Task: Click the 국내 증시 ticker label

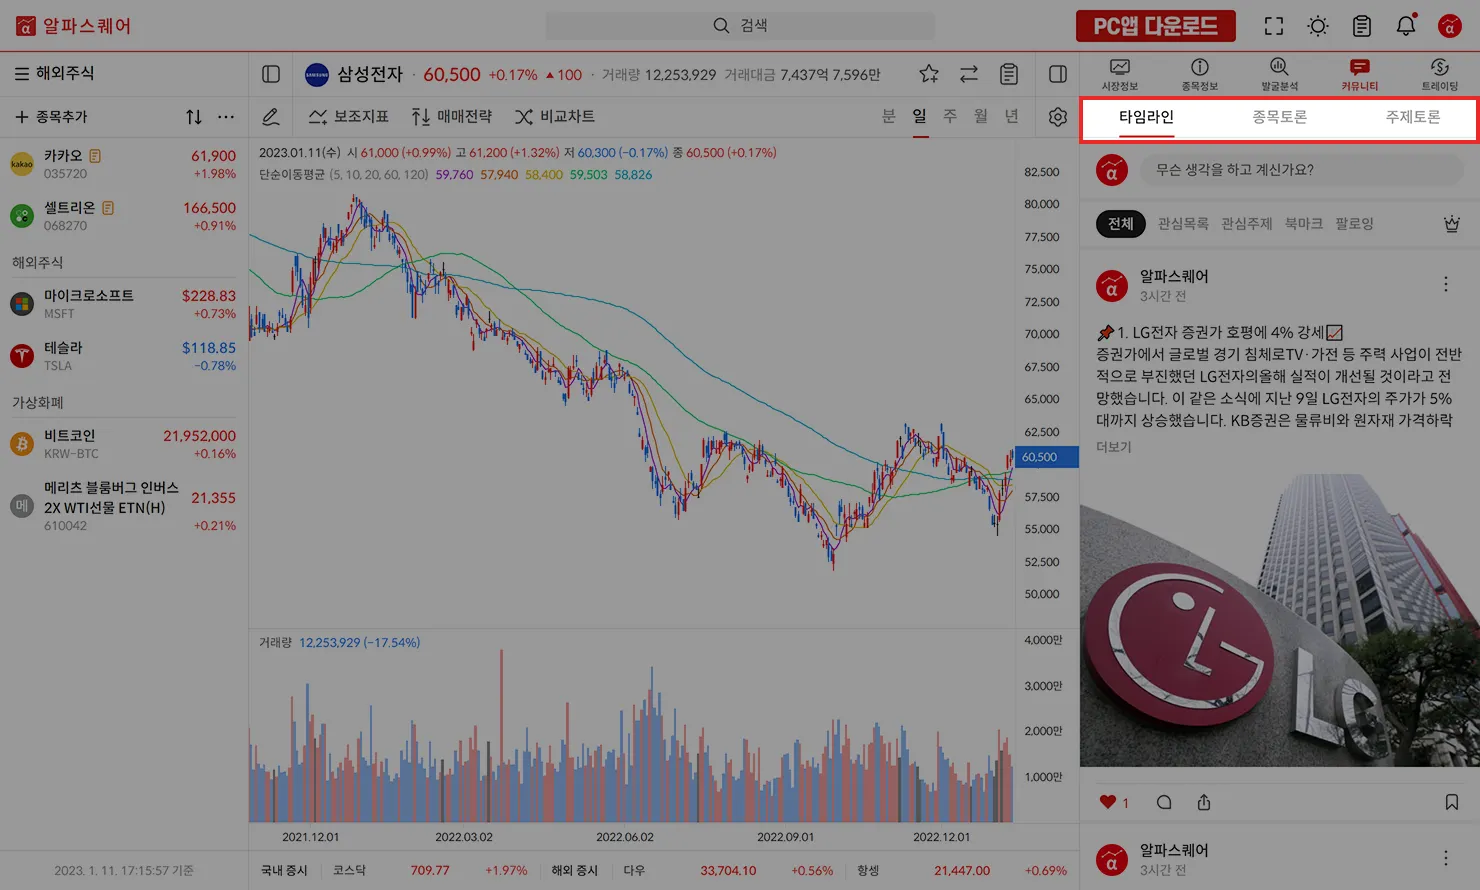Action: click(284, 871)
